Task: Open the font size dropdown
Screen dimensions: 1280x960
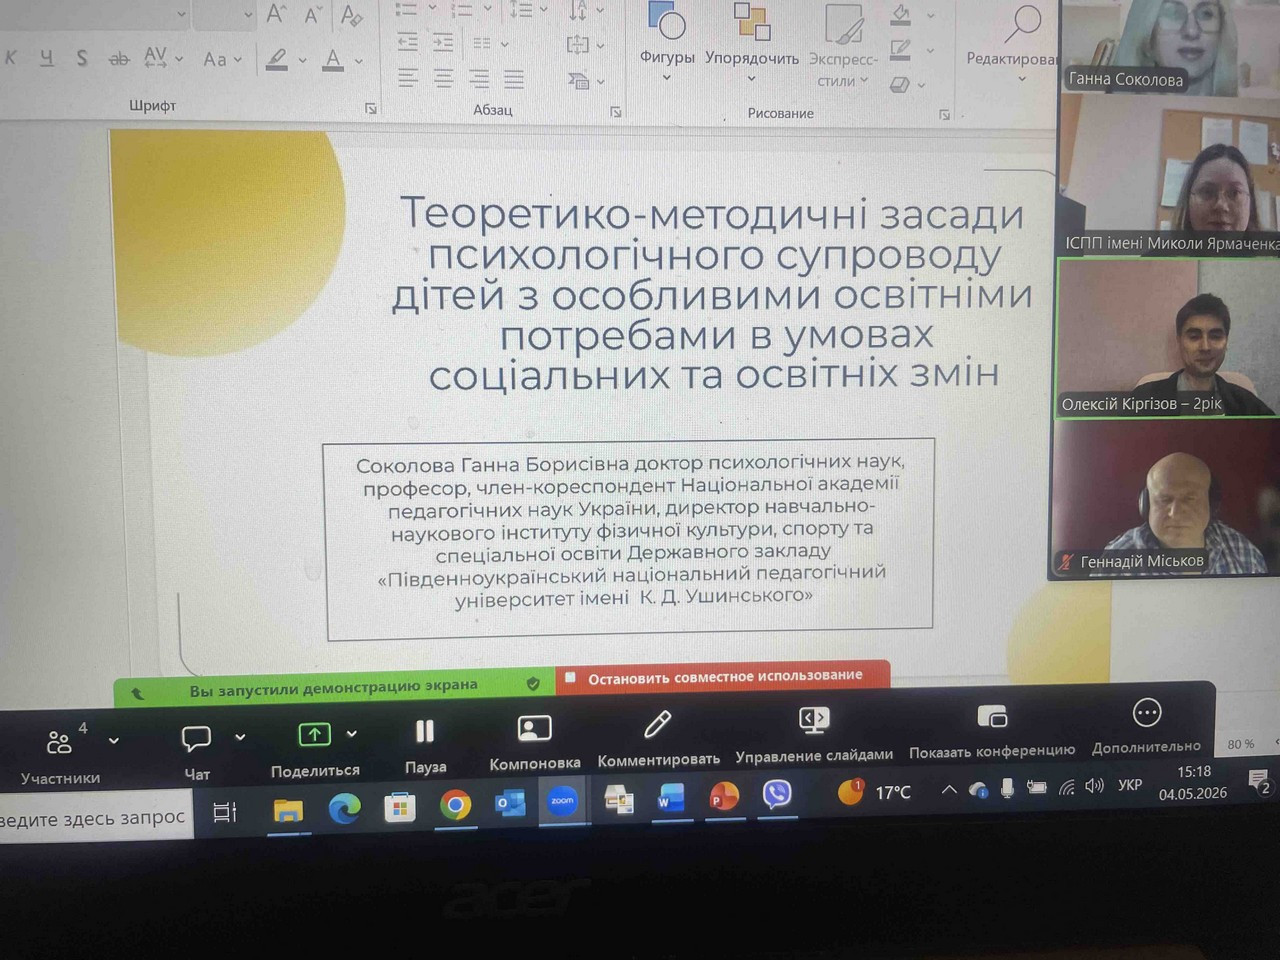Action: tap(248, 14)
